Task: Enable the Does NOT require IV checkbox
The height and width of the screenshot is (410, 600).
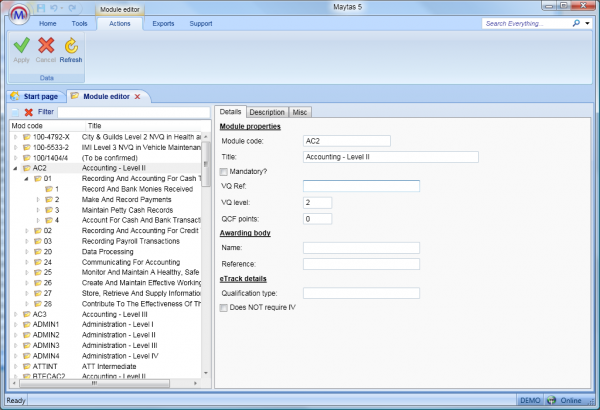Action: click(x=223, y=308)
